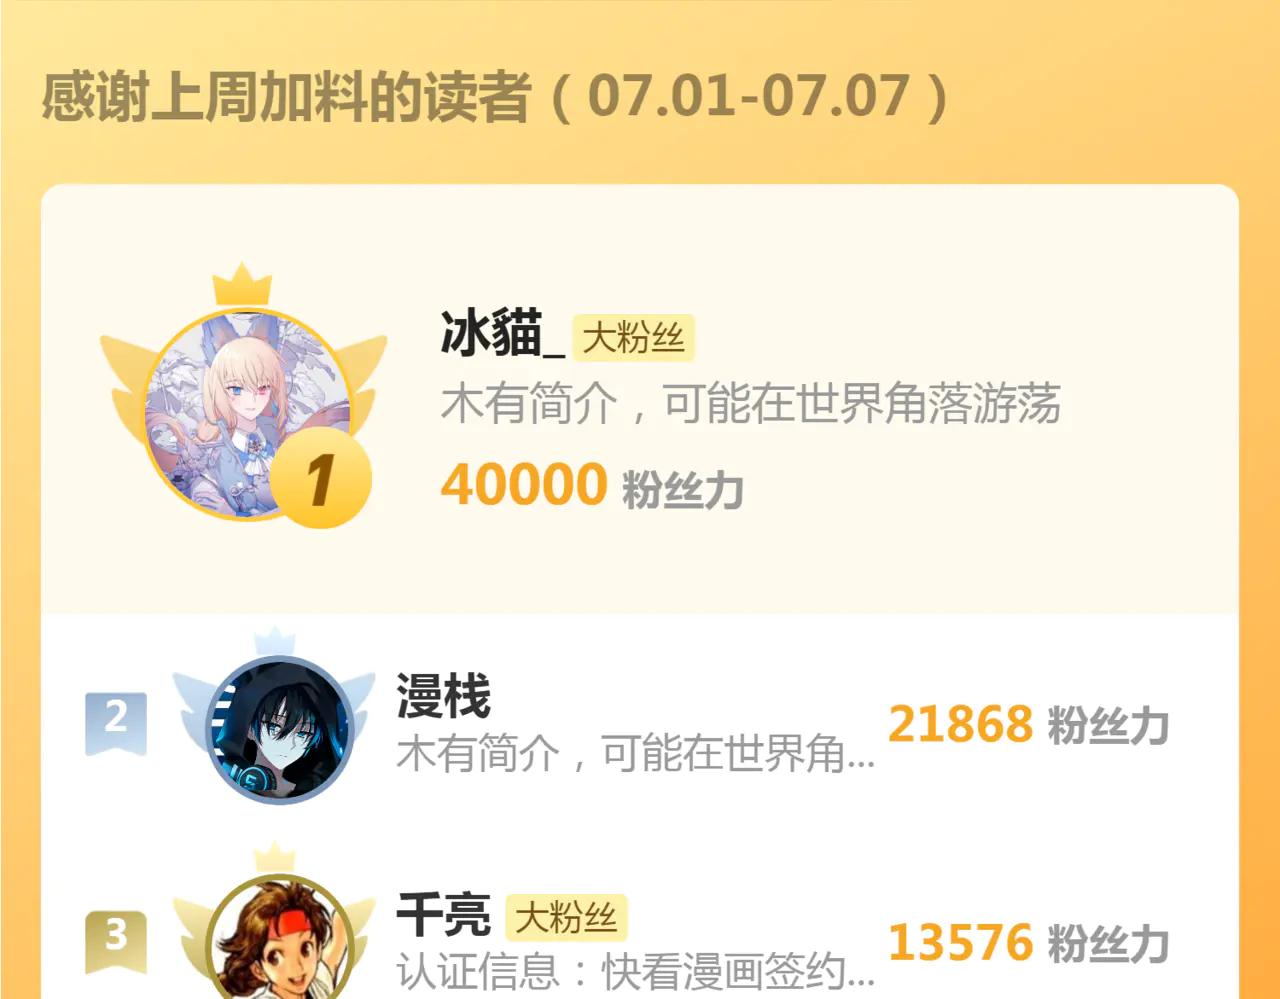Expand truncated 认证信息 text under 千亮
This screenshot has height=999, width=1280.
(636, 971)
